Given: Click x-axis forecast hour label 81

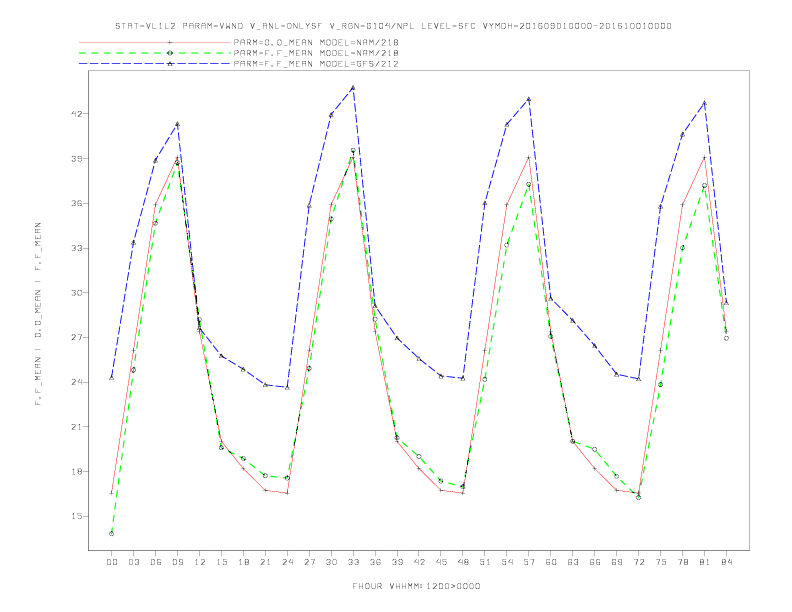Looking at the screenshot, I should coord(705,562).
